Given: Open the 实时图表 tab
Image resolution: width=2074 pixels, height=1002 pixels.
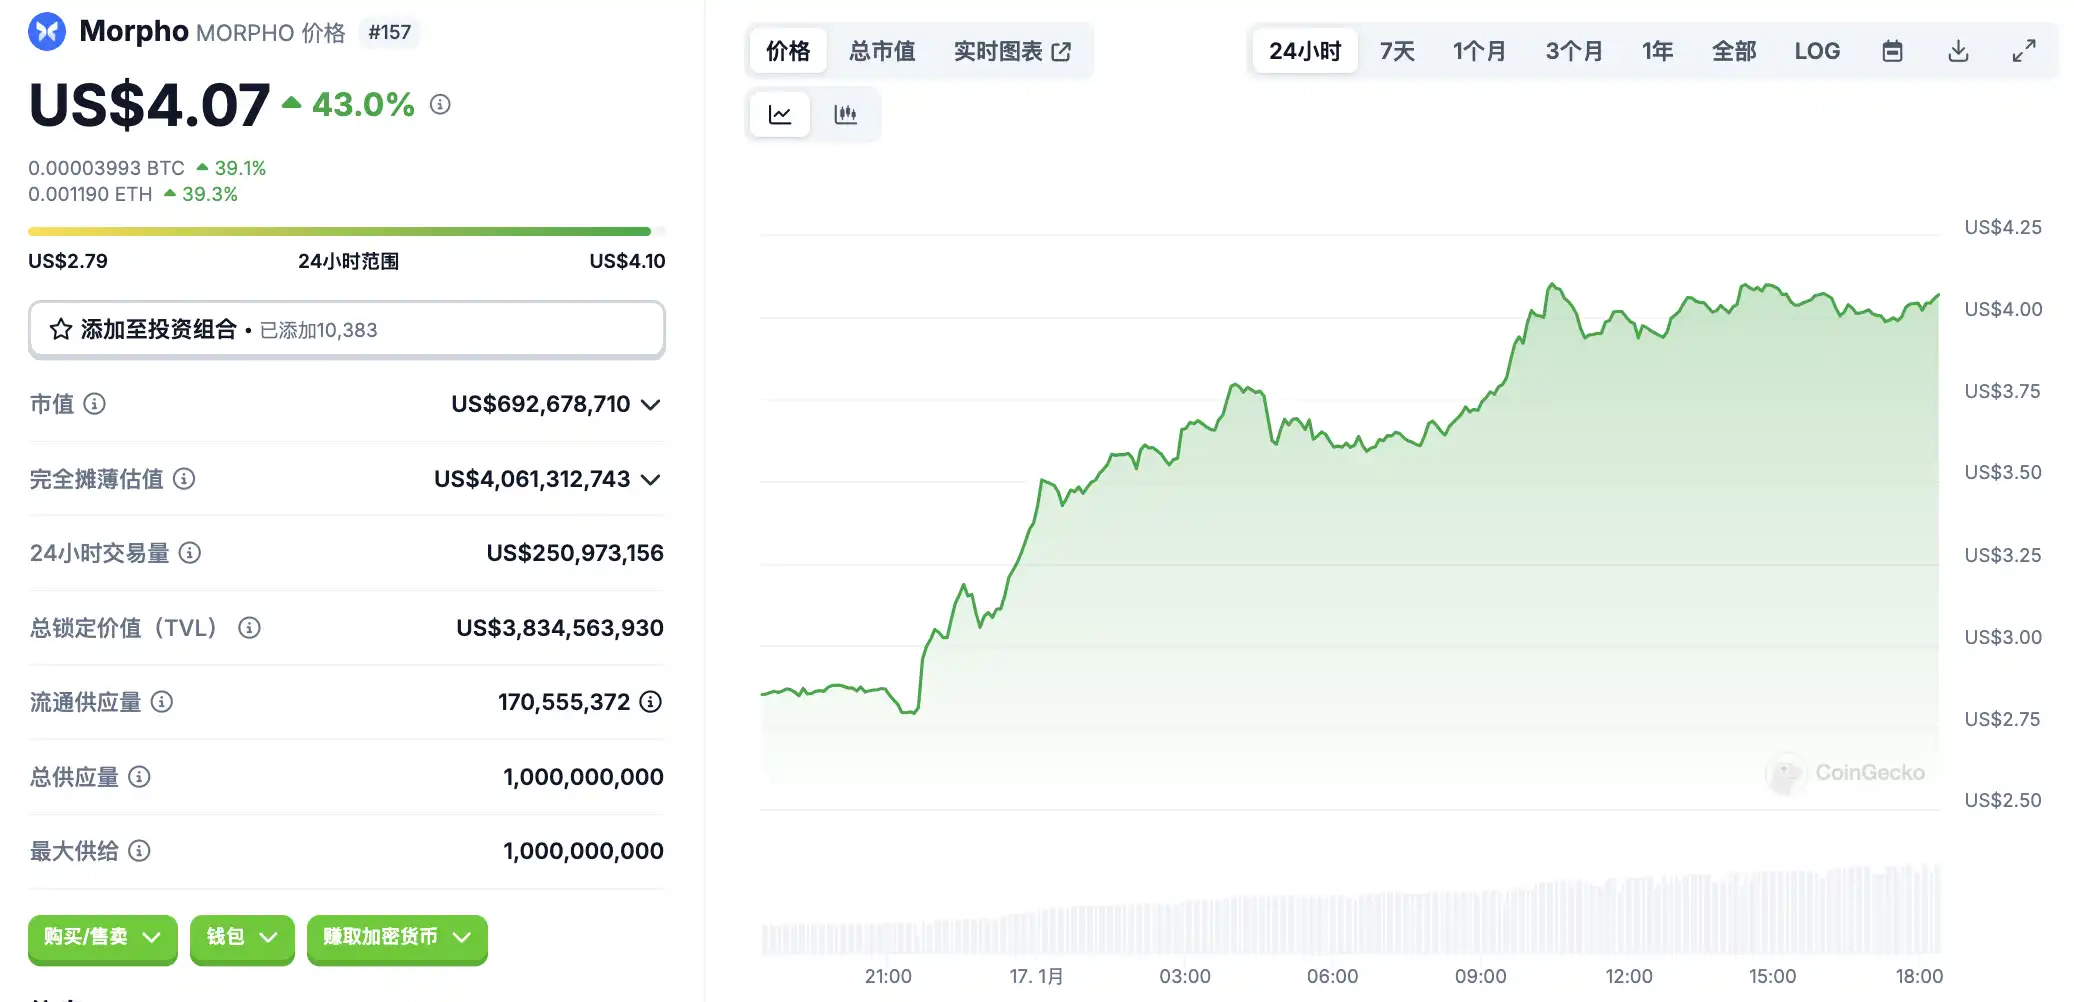Looking at the screenshot, I should (1012, 51).
